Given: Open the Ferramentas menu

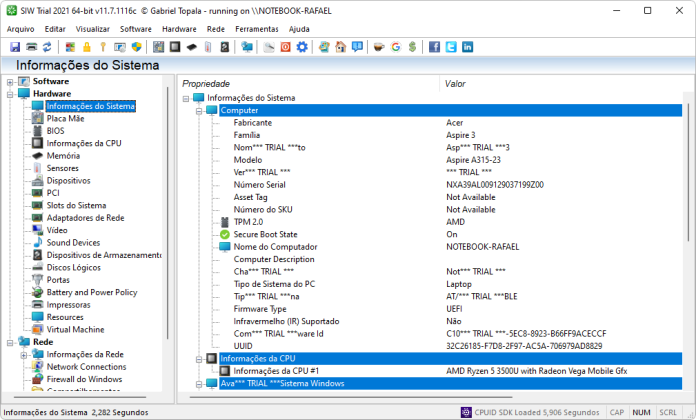Looking at the screenshot, I should pyautogui.click(x=257, y=29).
